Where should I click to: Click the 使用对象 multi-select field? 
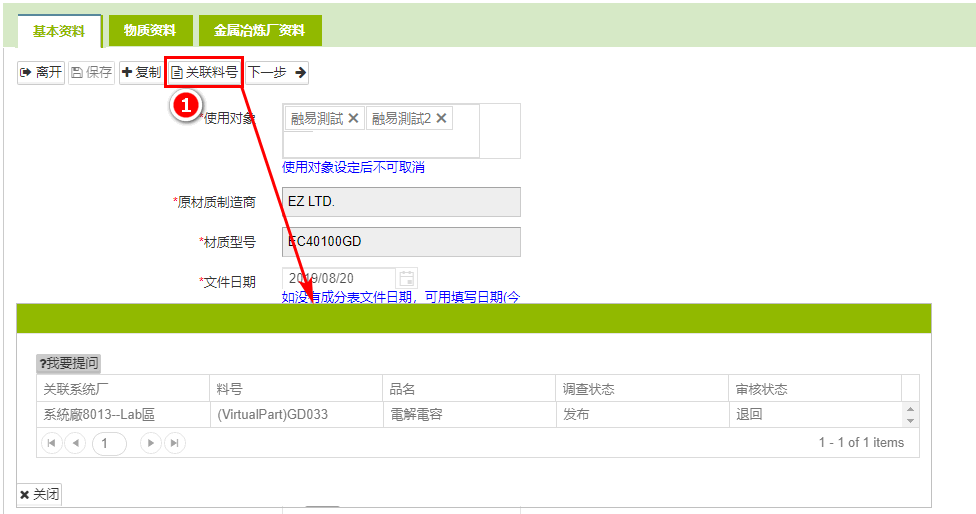click(x=401, y=131)
